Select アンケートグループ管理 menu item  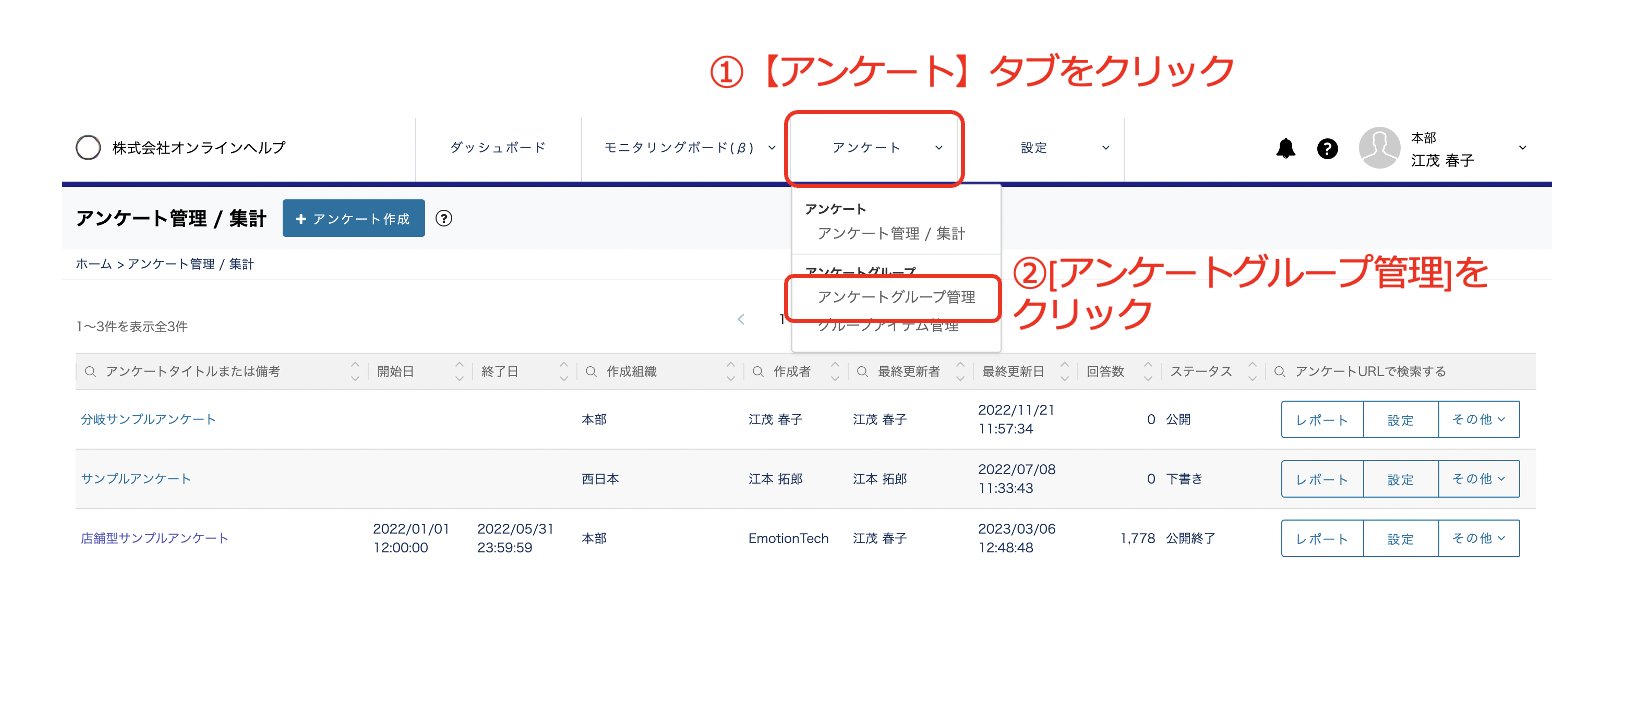(x=896, y=297)
